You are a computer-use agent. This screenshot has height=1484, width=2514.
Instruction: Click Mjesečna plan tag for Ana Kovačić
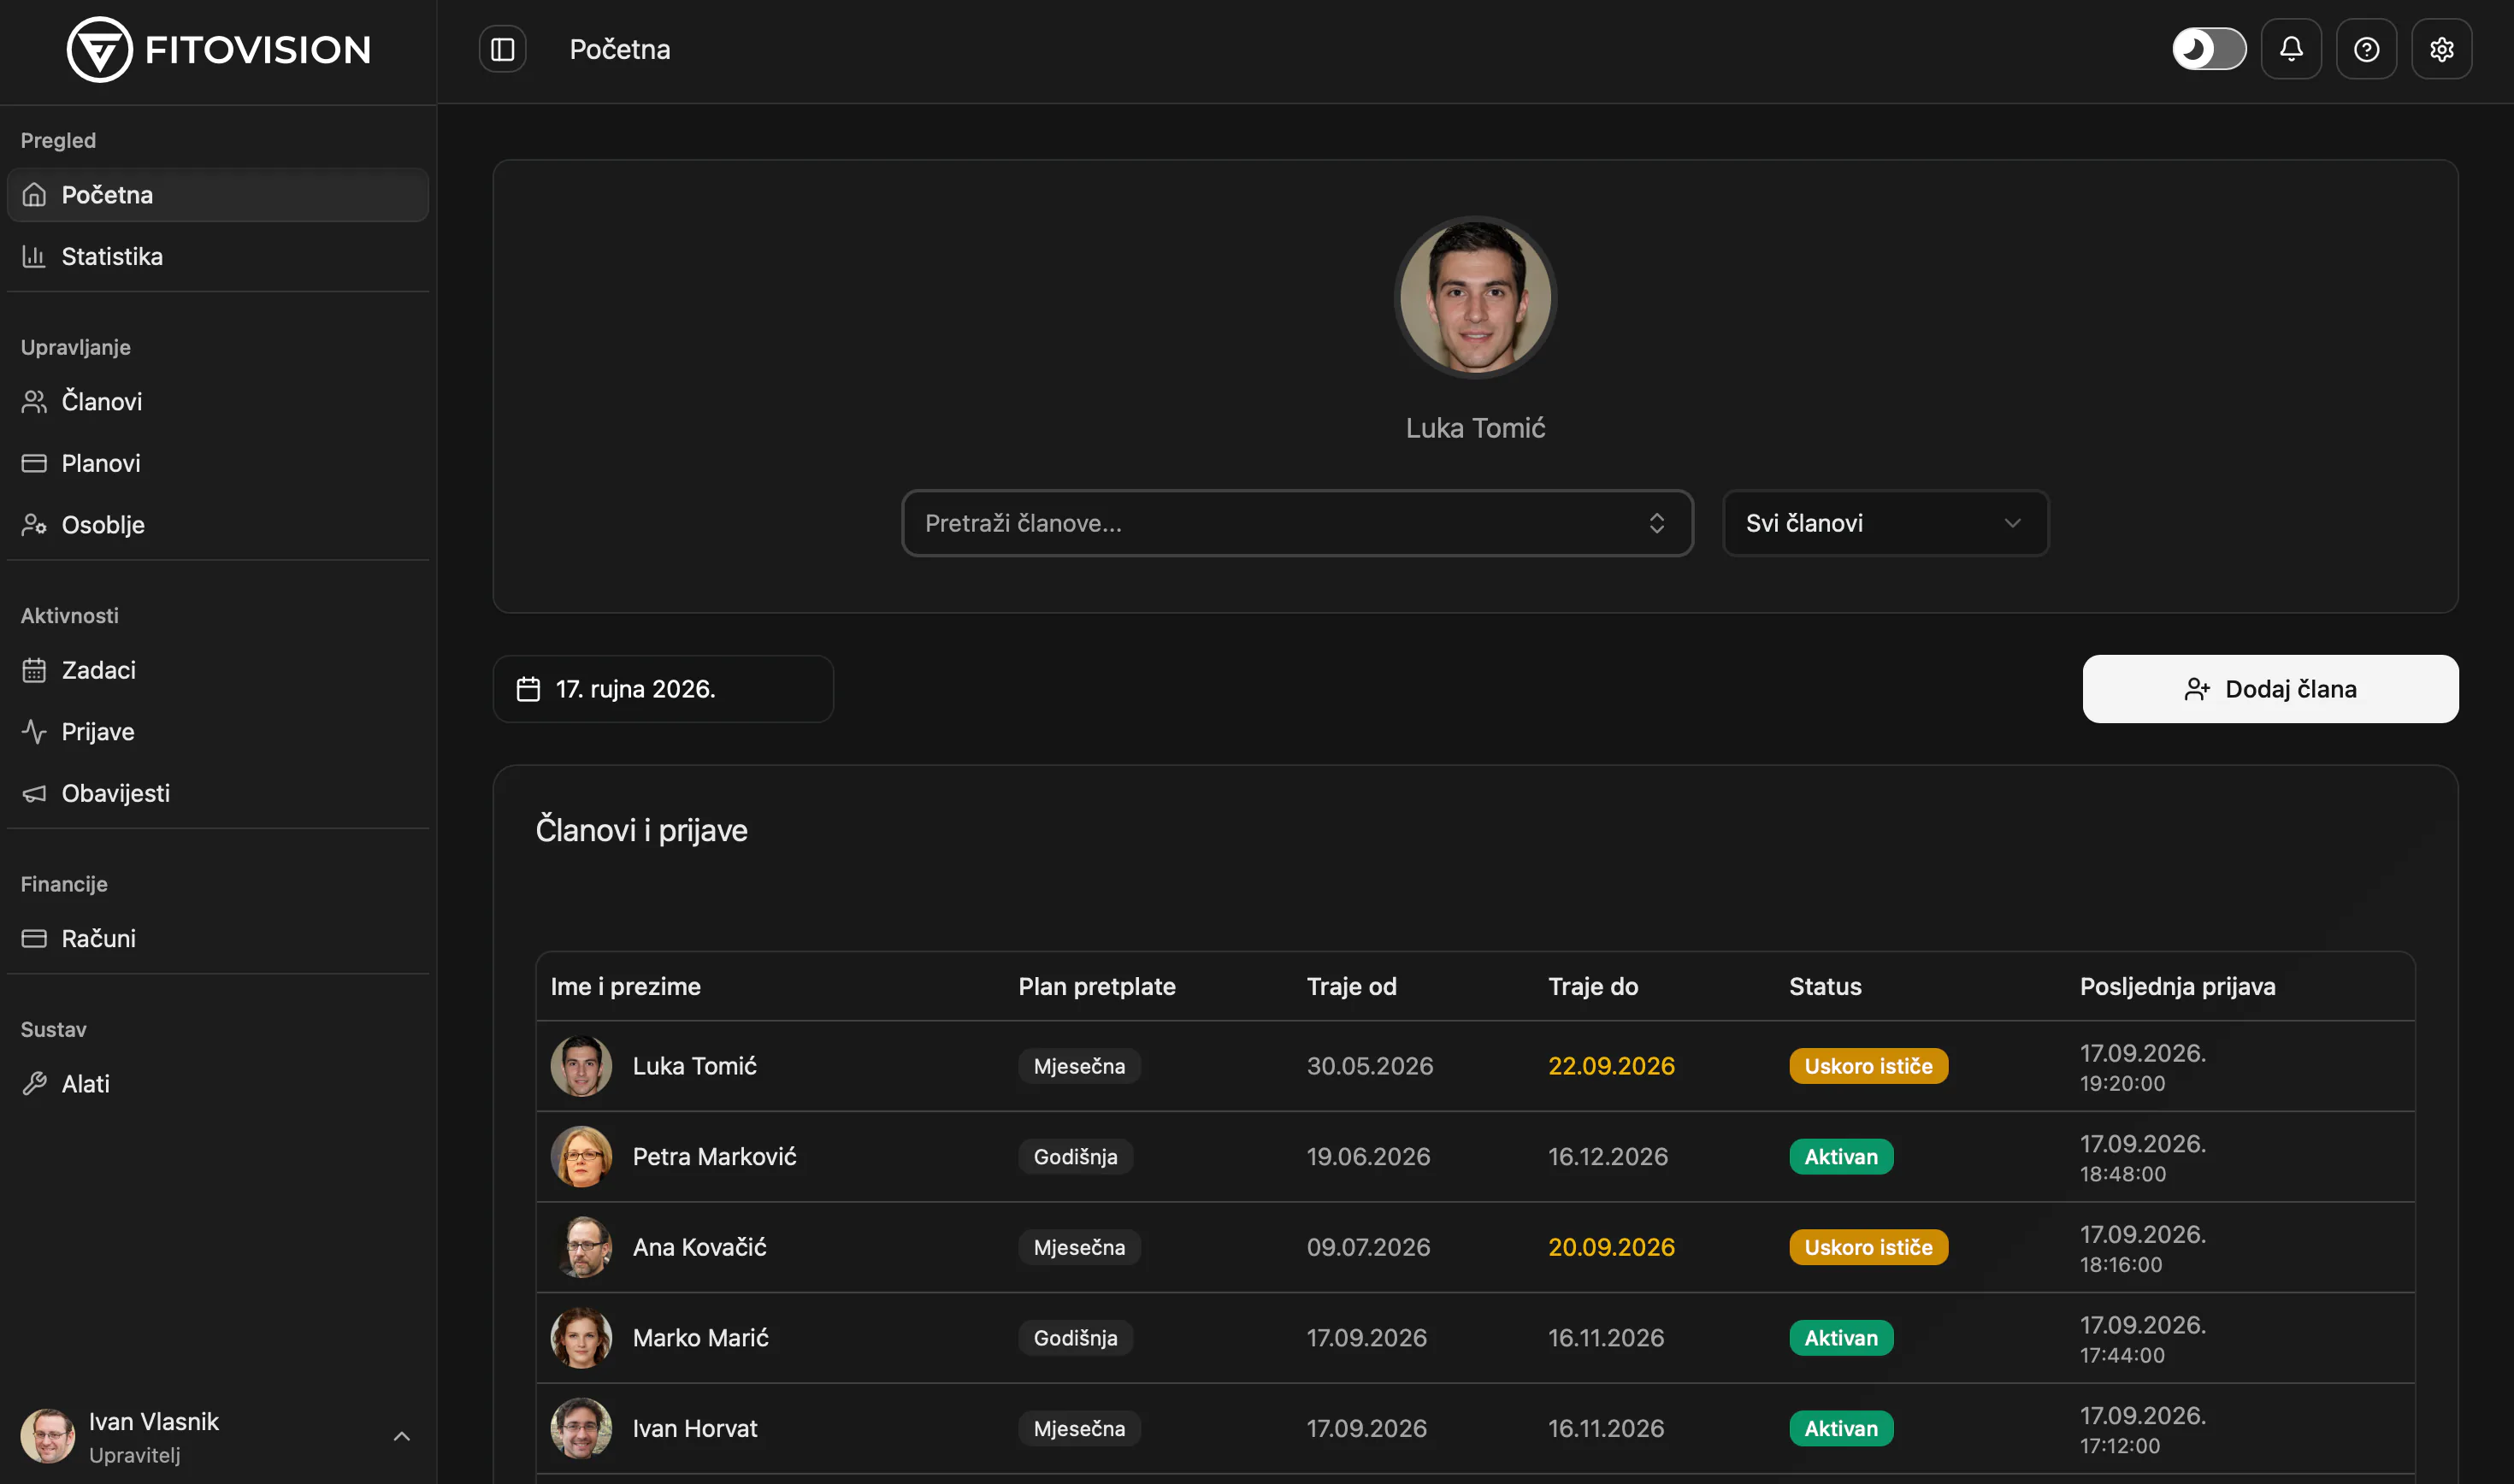[x=1079, y=1248]
